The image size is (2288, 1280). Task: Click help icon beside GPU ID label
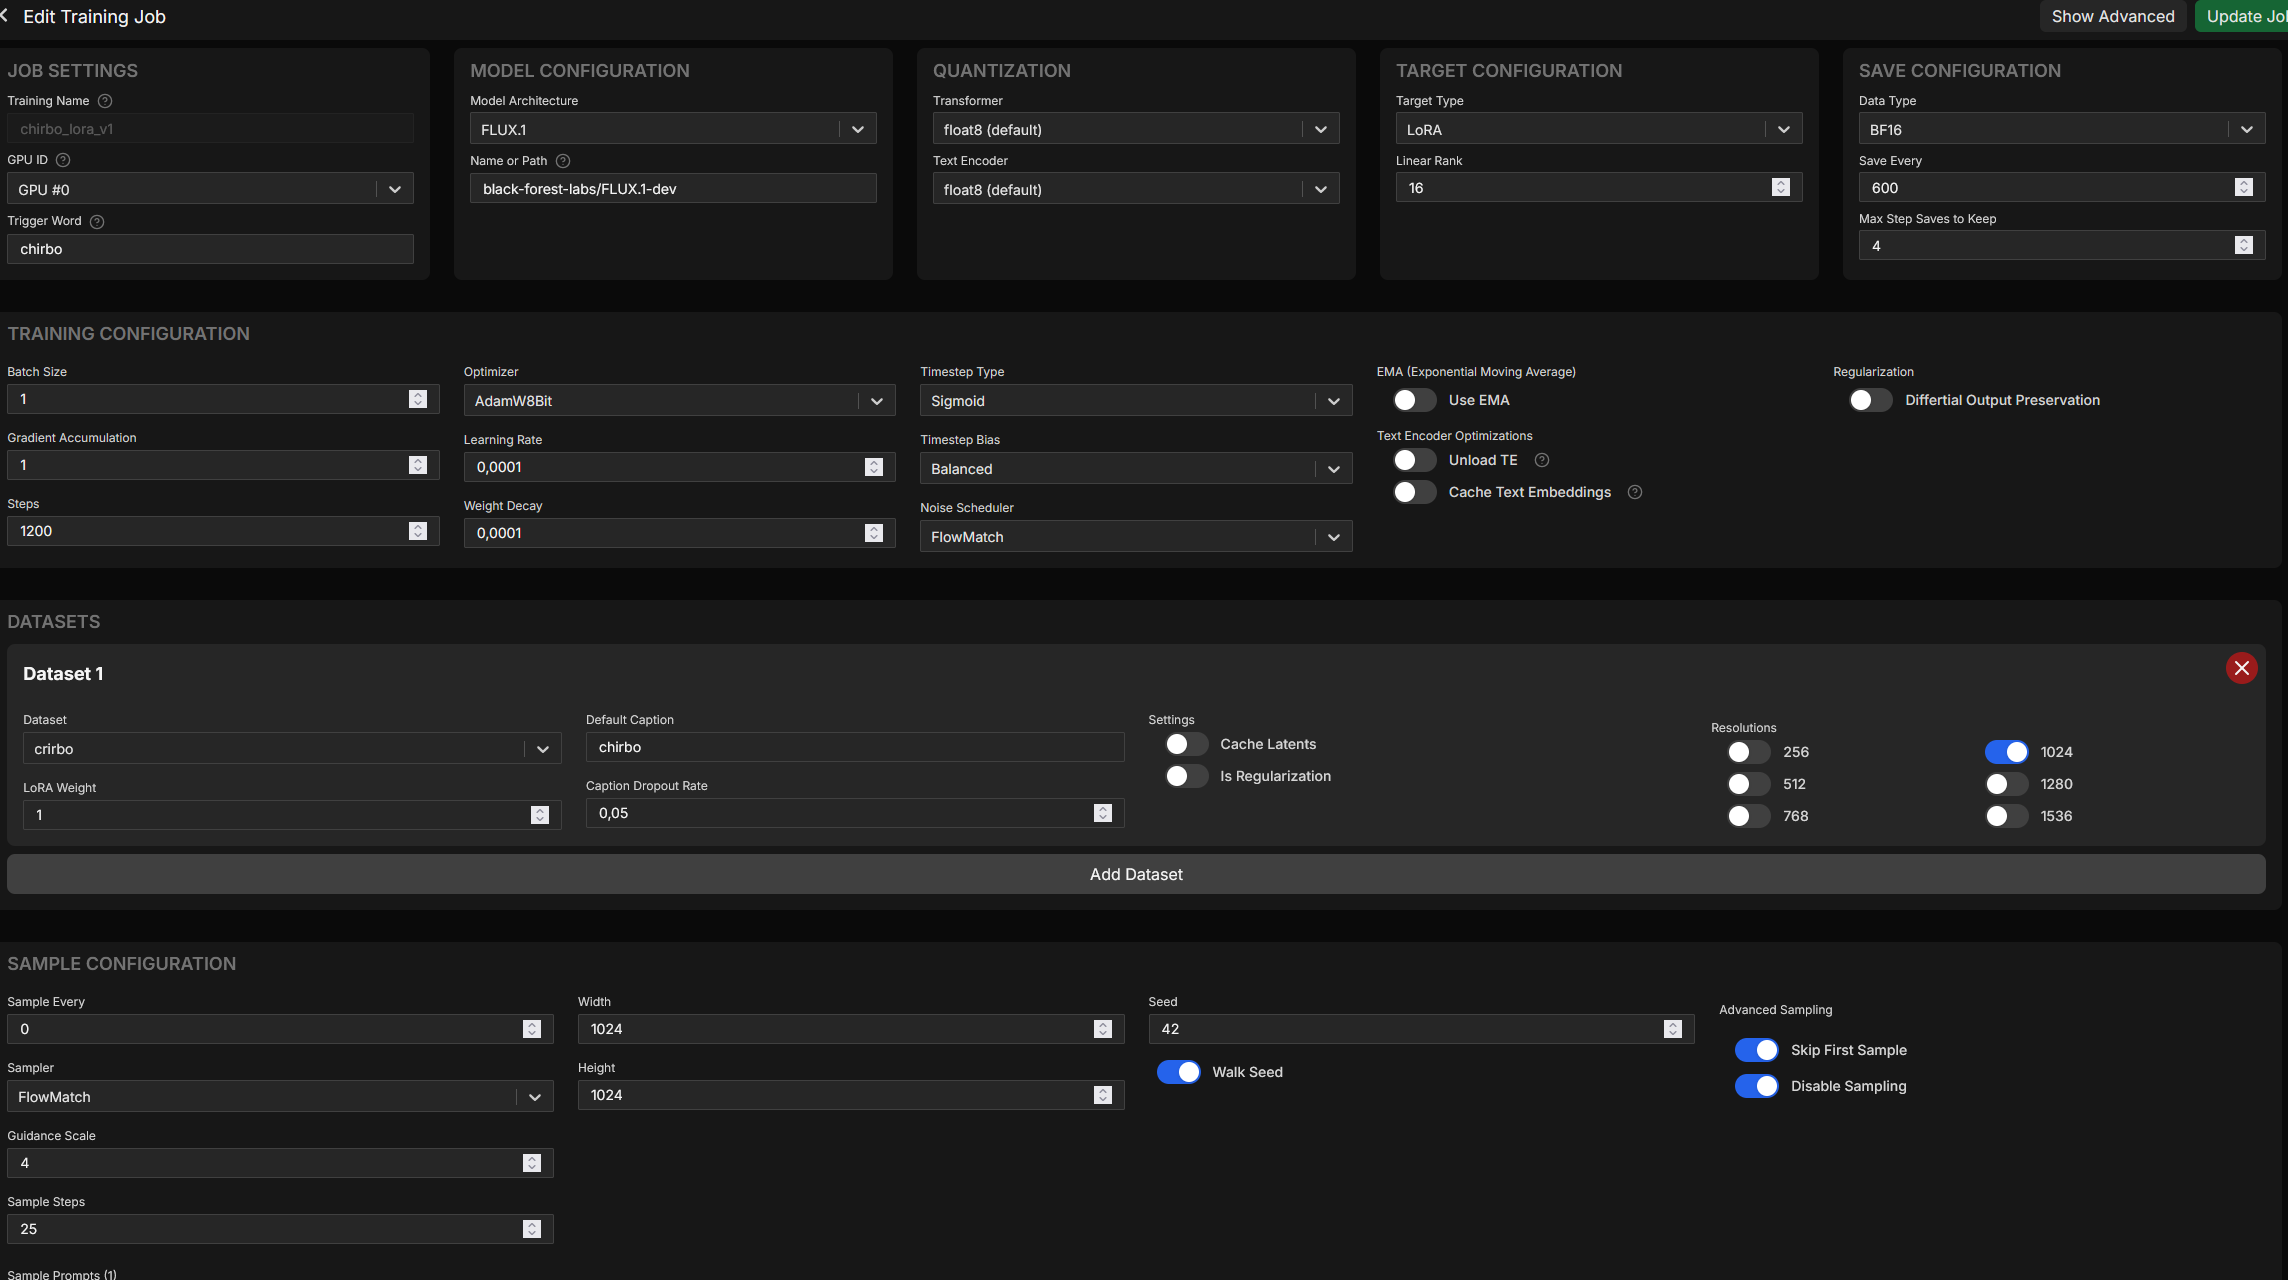coord(63,160)
